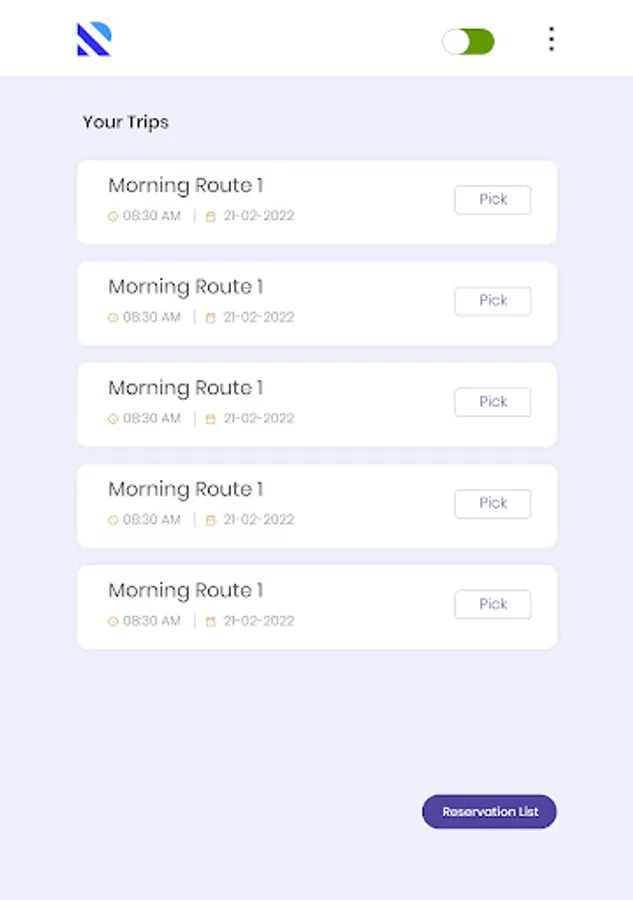Click the clock icon in the second trip card
This screenshot has width=633, height=900.
pyautogui.click(x=113, y=317)
